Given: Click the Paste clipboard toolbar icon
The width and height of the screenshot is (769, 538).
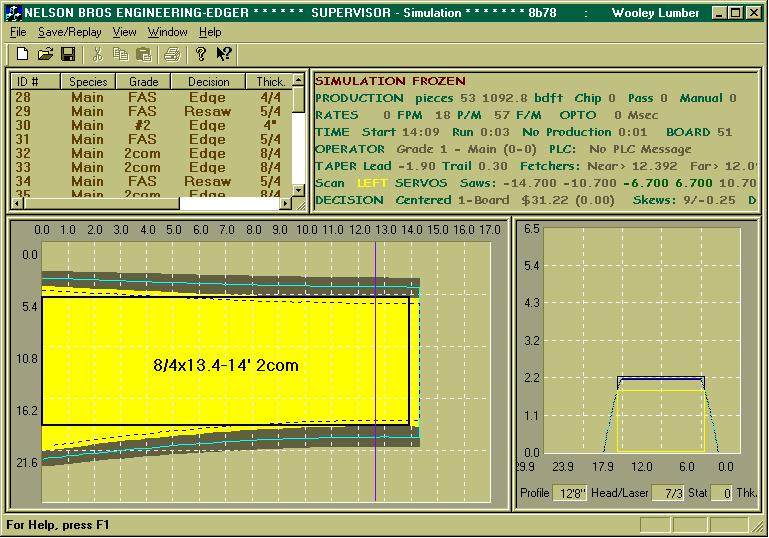Looking at the screenshot, I should click(x=143, y=53).
